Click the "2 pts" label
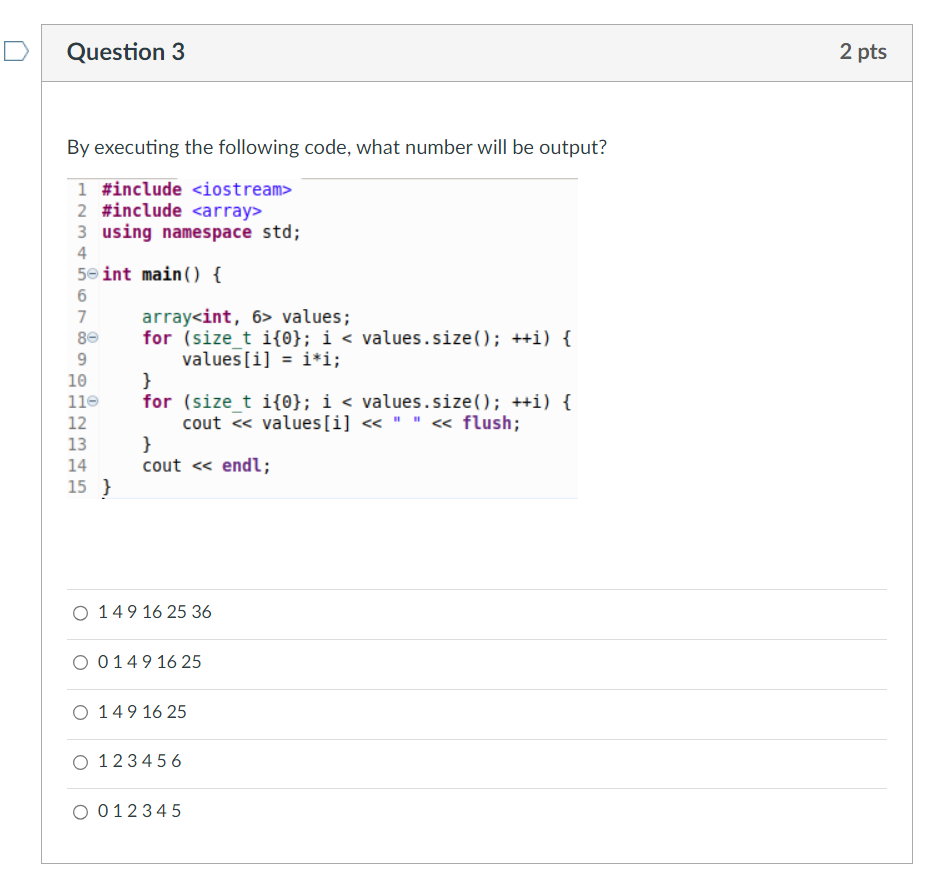This screenshot has height=892, width=940. point(863,52)
